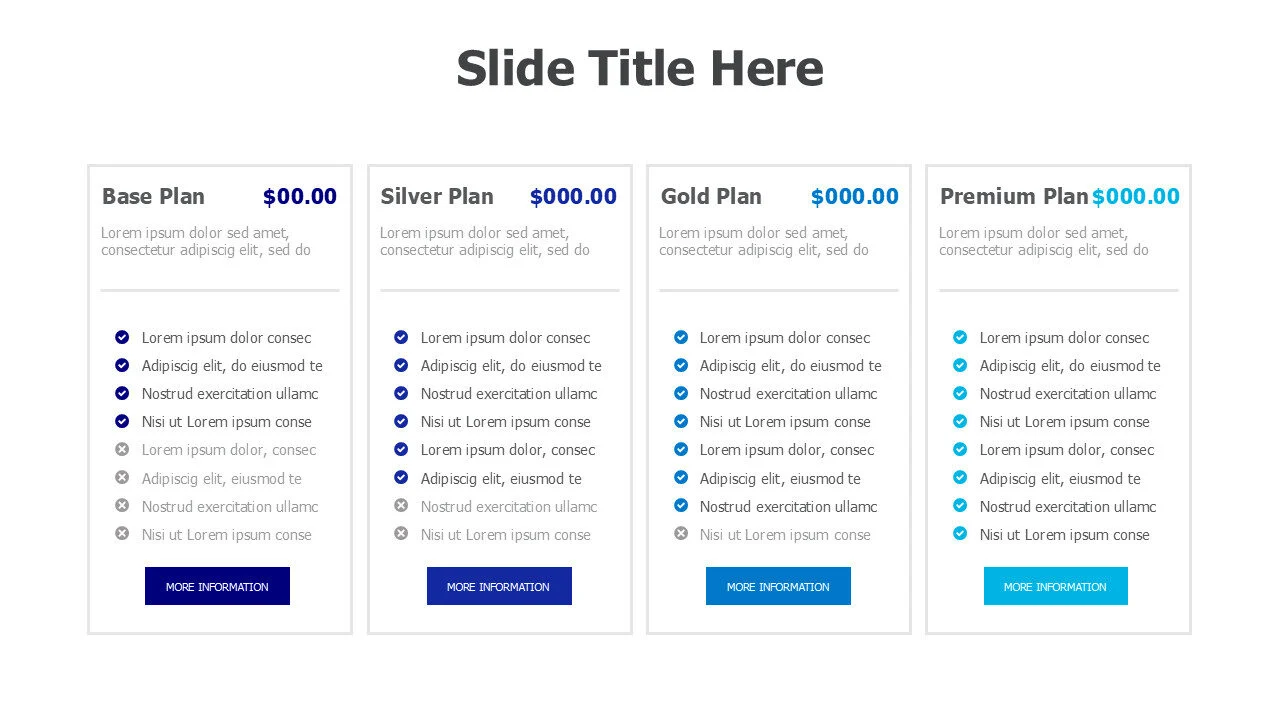Click the only gray X icon in Gold Plan
Screen dimensions: 1280x720
coord(681,534)
